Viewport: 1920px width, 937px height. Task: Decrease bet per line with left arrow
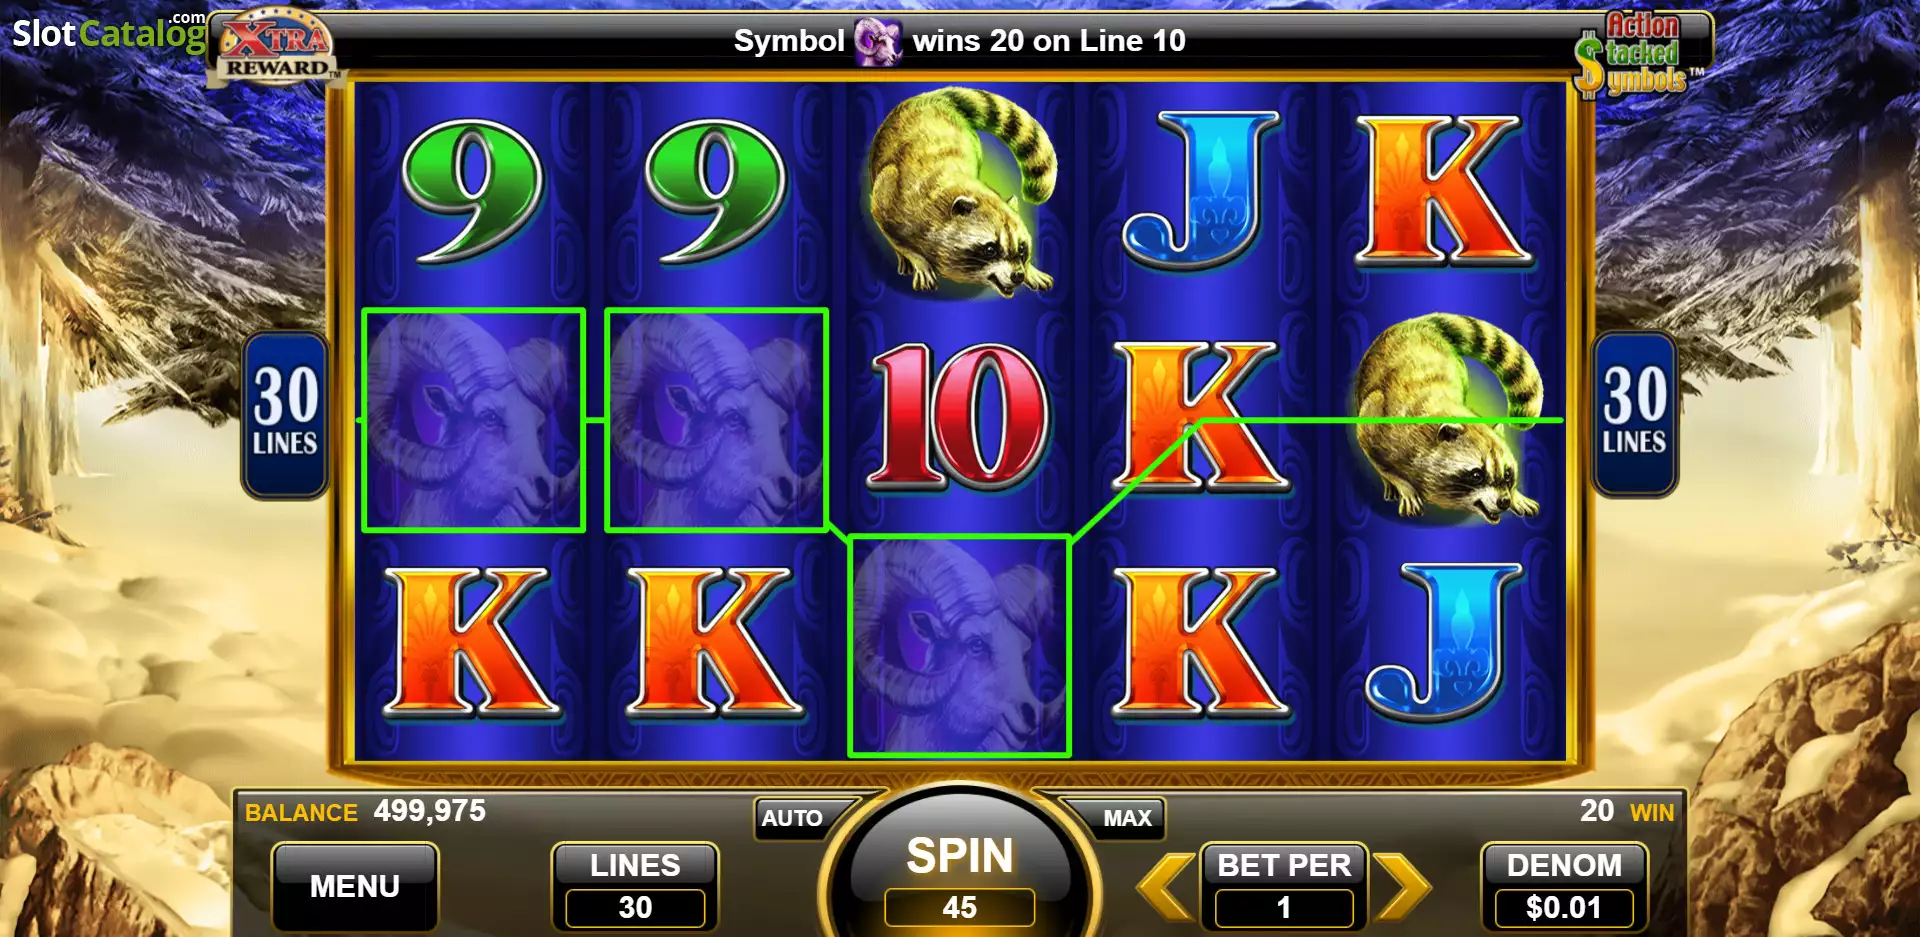tap(1167, 886)
